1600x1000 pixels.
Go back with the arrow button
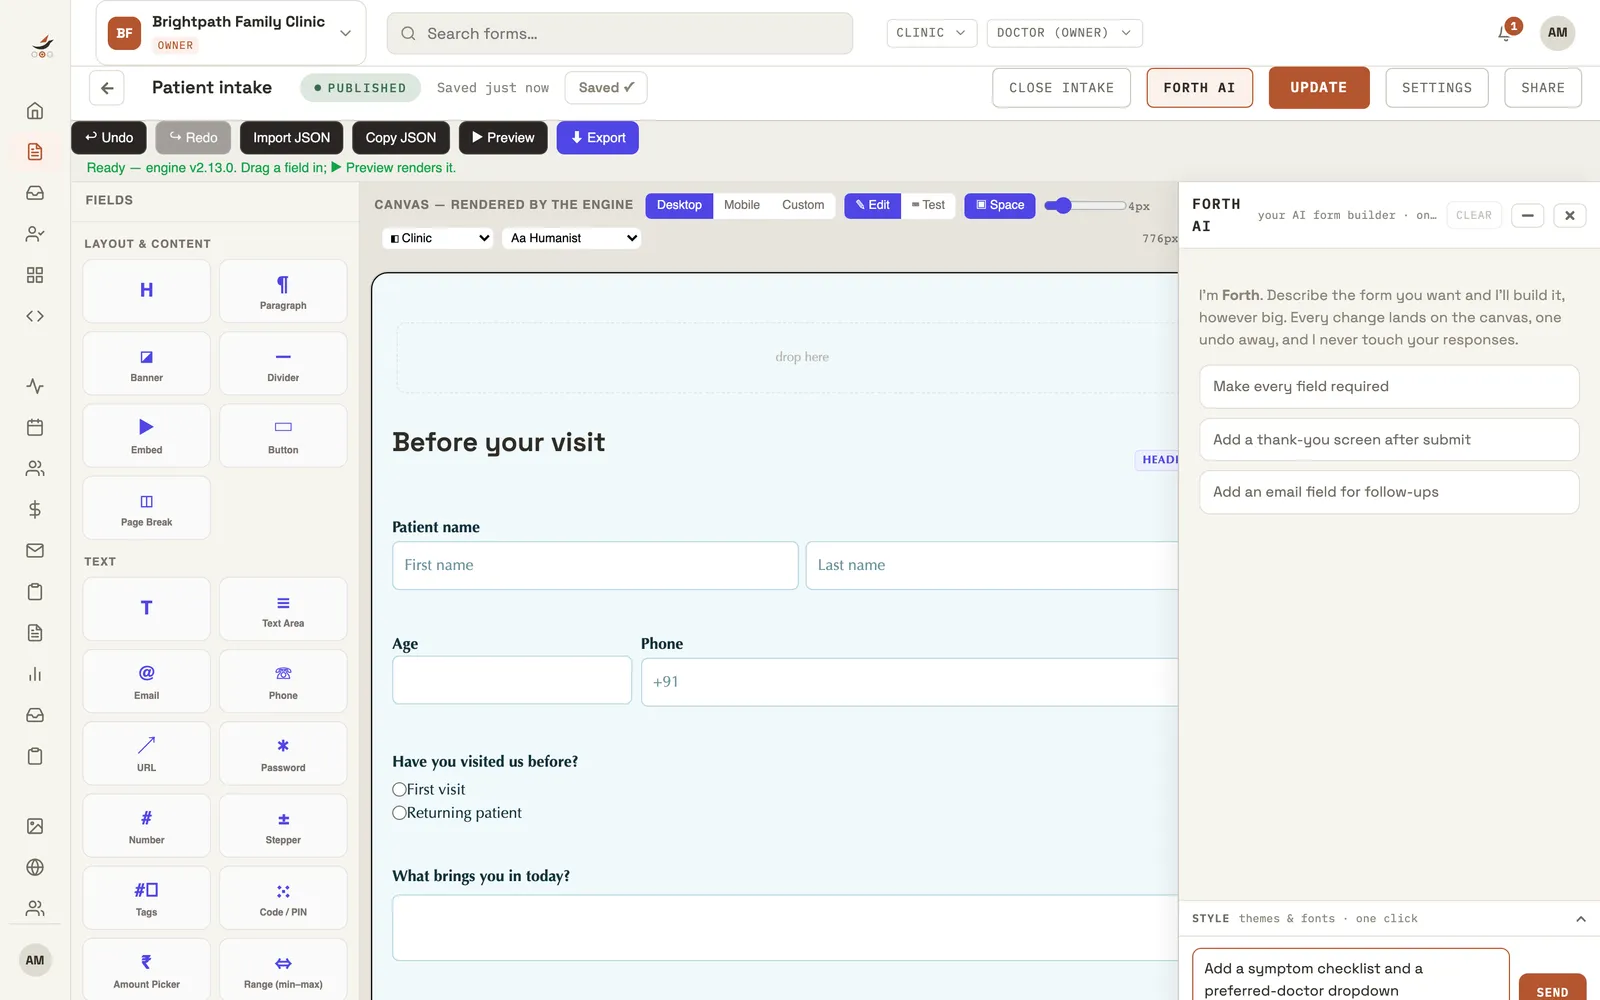click(107, 88)
